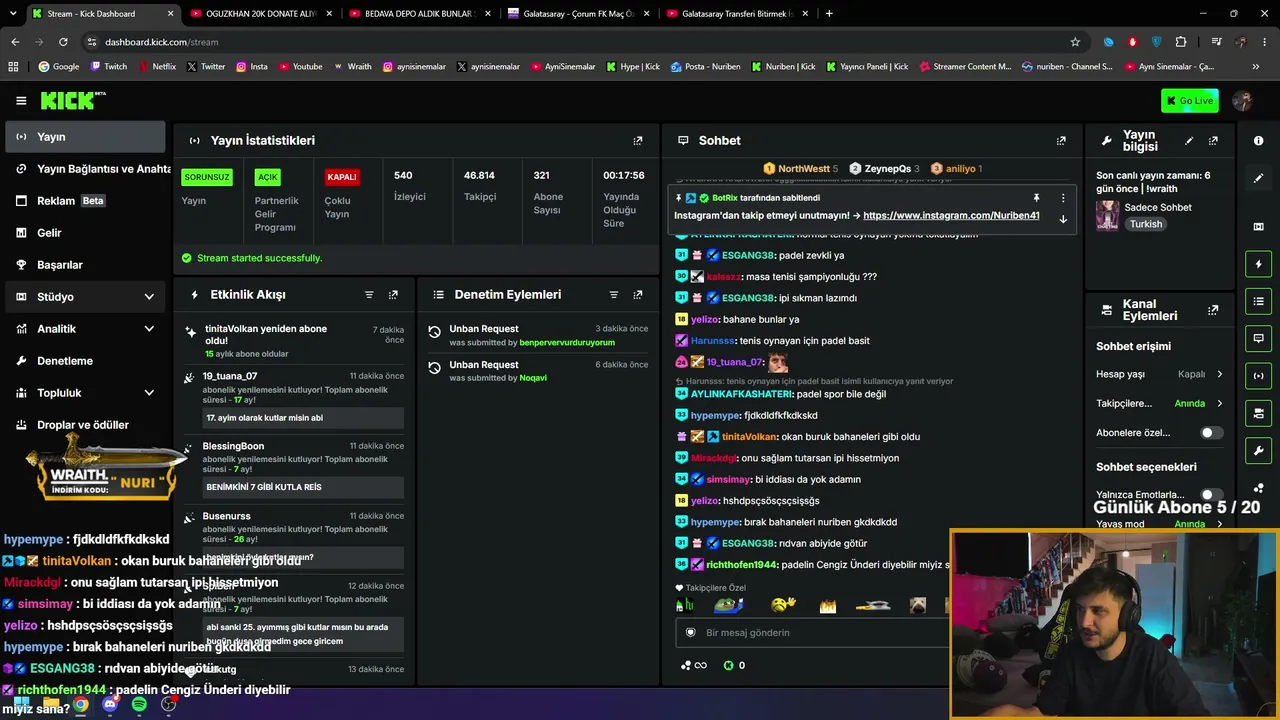Screen dimensions: 1280x720
Task: Open Yayın in the sidebar
Action: click(x=85, y=137)
